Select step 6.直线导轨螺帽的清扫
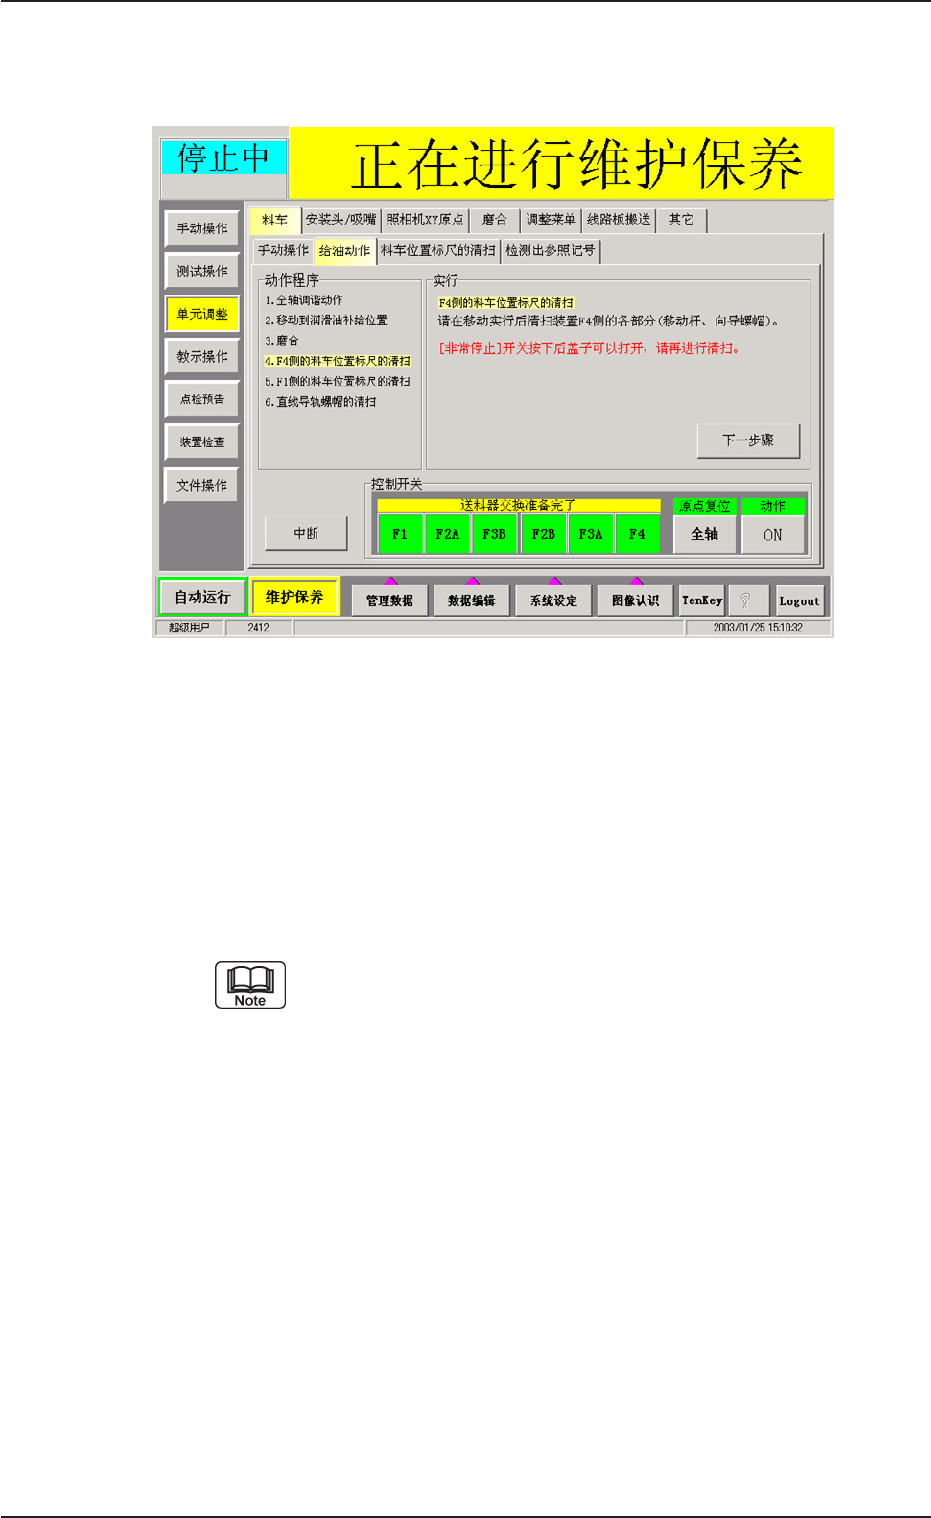 pyautogui.click(x=321, y=402)
